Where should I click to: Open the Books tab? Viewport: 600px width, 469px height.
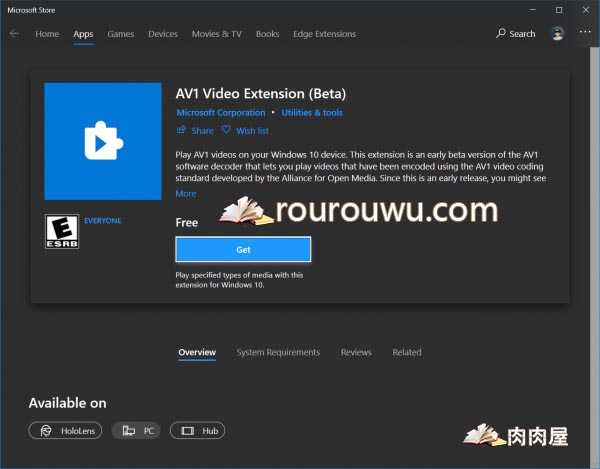coord(267,34)
